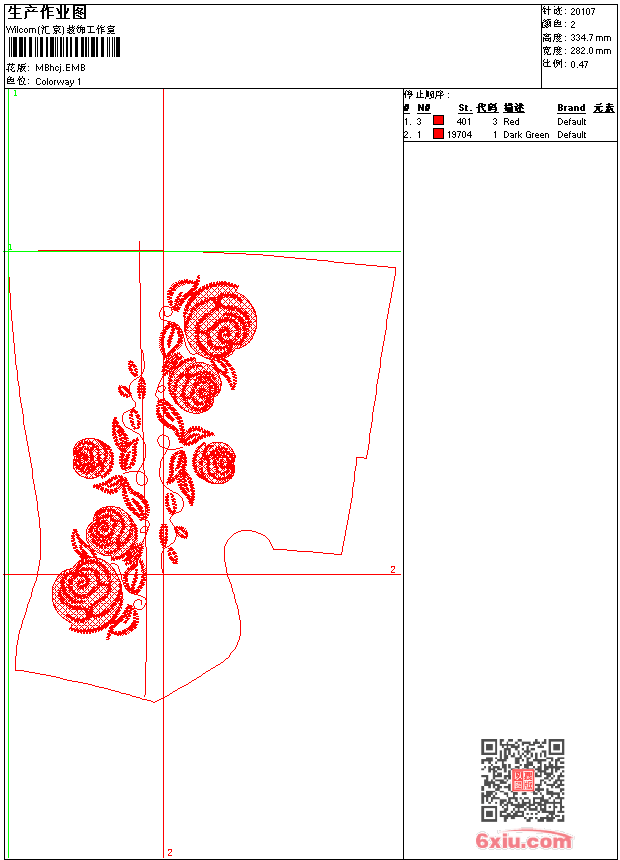Select stop sequence row with 401 stitches
This screenshot has height=860, width=620.
(x=510, y=121)
